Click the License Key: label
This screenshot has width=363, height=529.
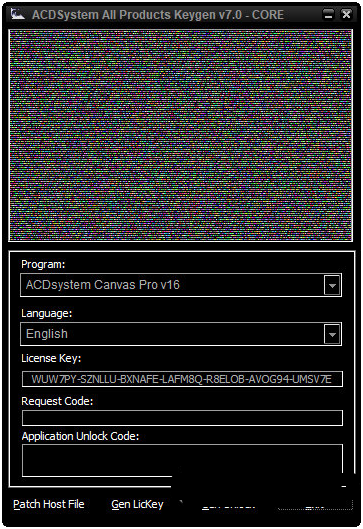[x=51, y=358]
